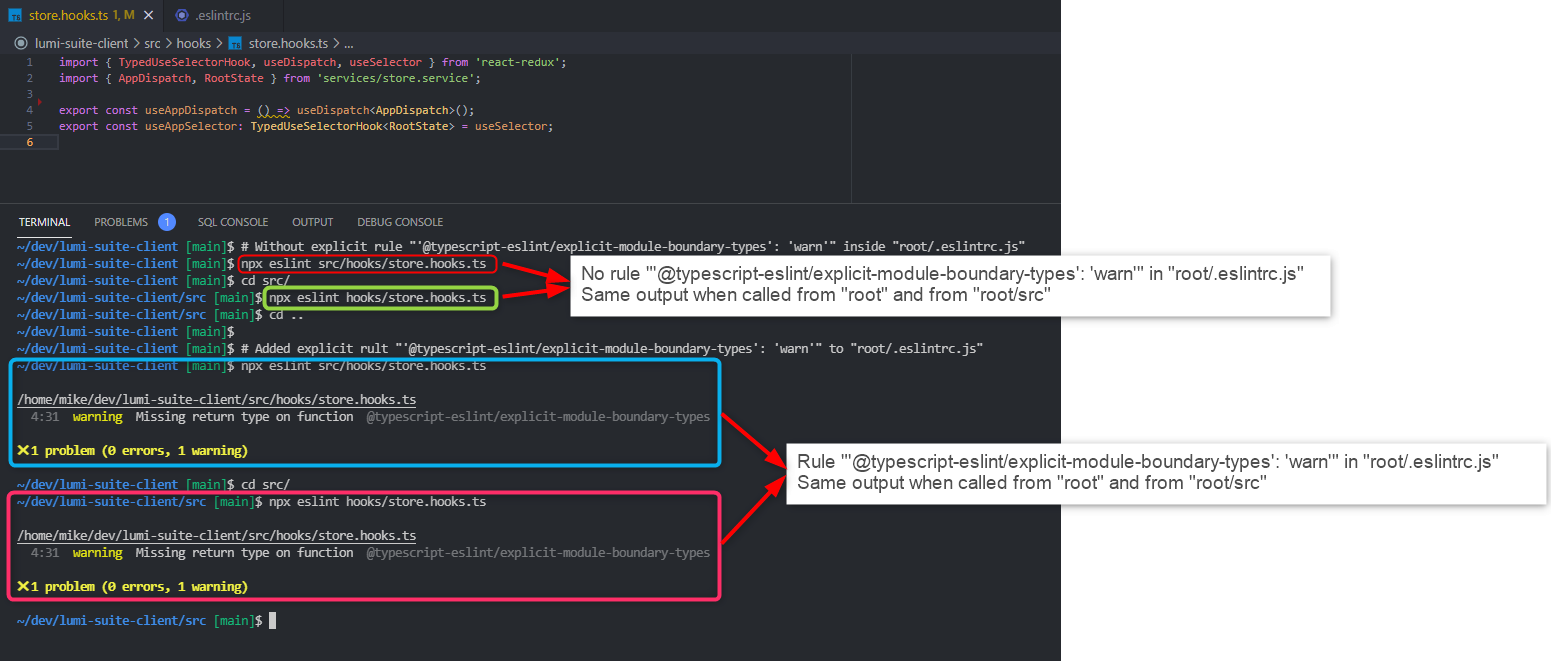Click line number 5 in the gutter
1551x661 pixels.
point(29,125)
